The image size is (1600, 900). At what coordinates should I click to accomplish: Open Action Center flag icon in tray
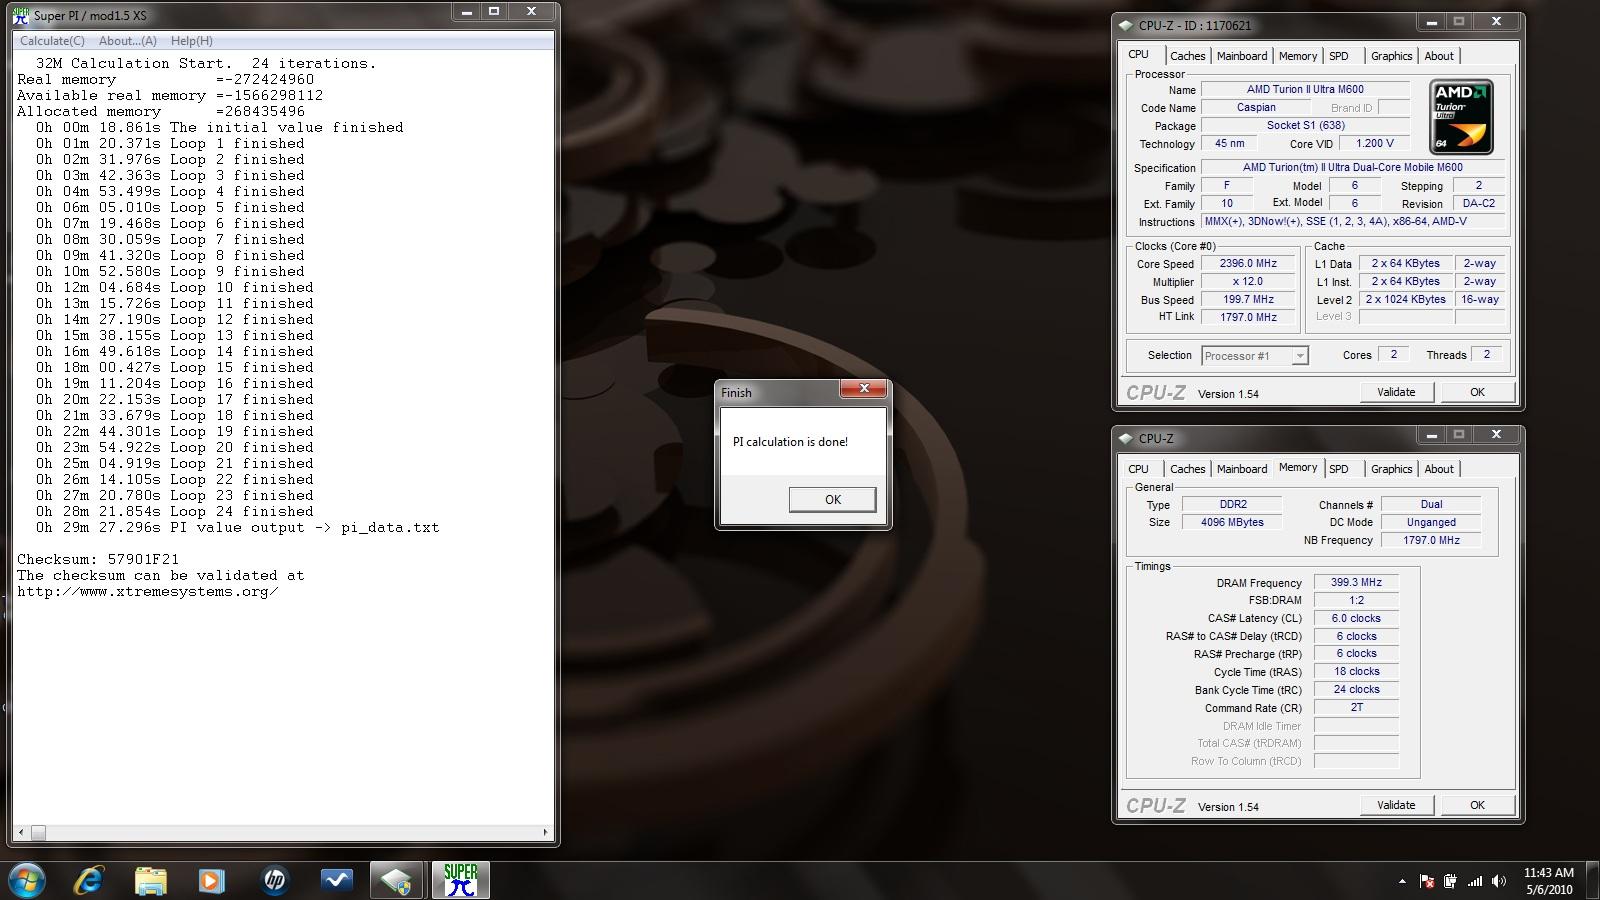[x=1427, y=881]
